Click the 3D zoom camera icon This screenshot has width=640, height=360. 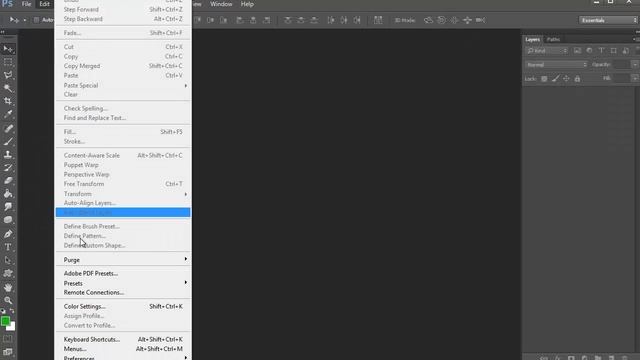pos(480,20)
